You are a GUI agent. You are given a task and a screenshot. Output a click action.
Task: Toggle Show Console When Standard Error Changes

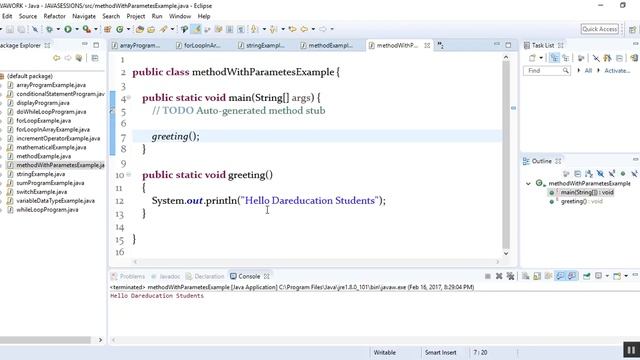572,276
